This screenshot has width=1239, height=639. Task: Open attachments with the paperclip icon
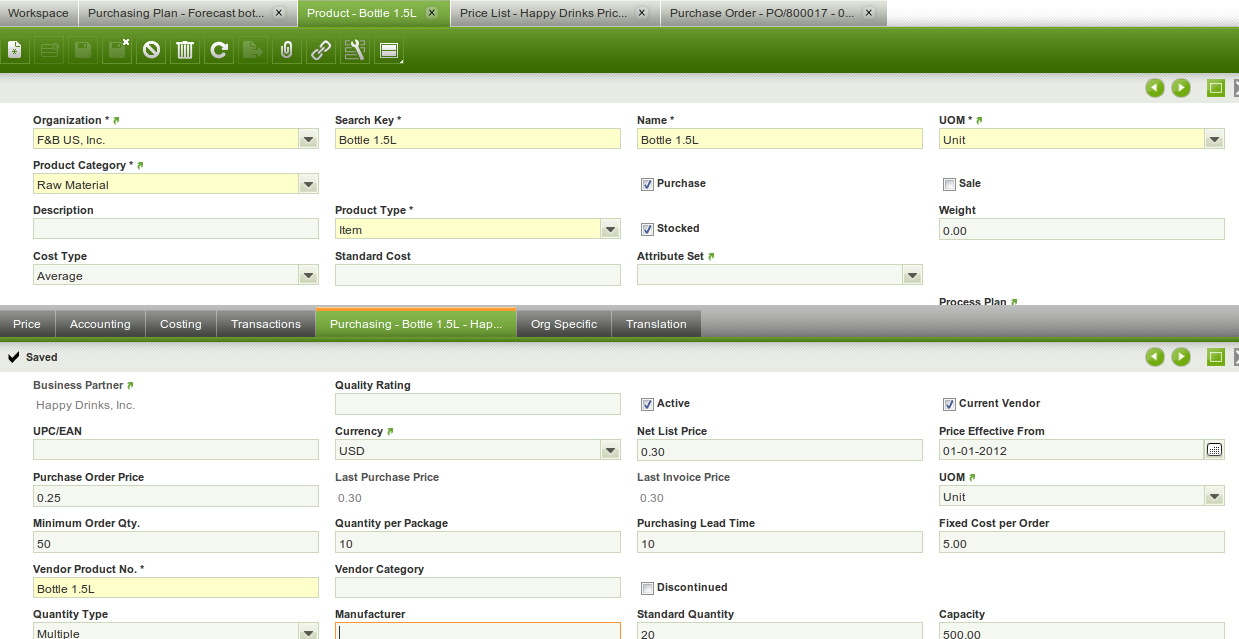[x=287, y=50]
